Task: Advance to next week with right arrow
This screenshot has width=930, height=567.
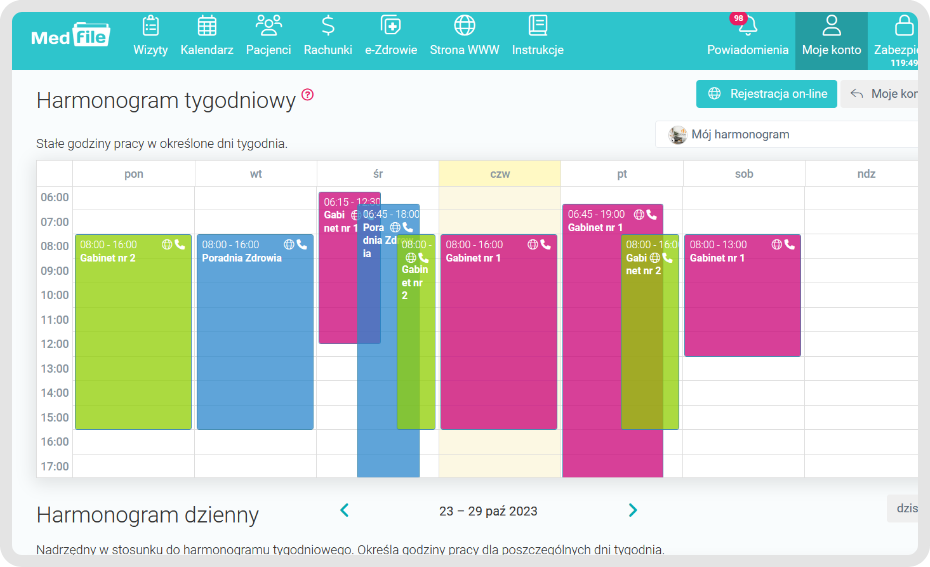Action: pos(632,511)
